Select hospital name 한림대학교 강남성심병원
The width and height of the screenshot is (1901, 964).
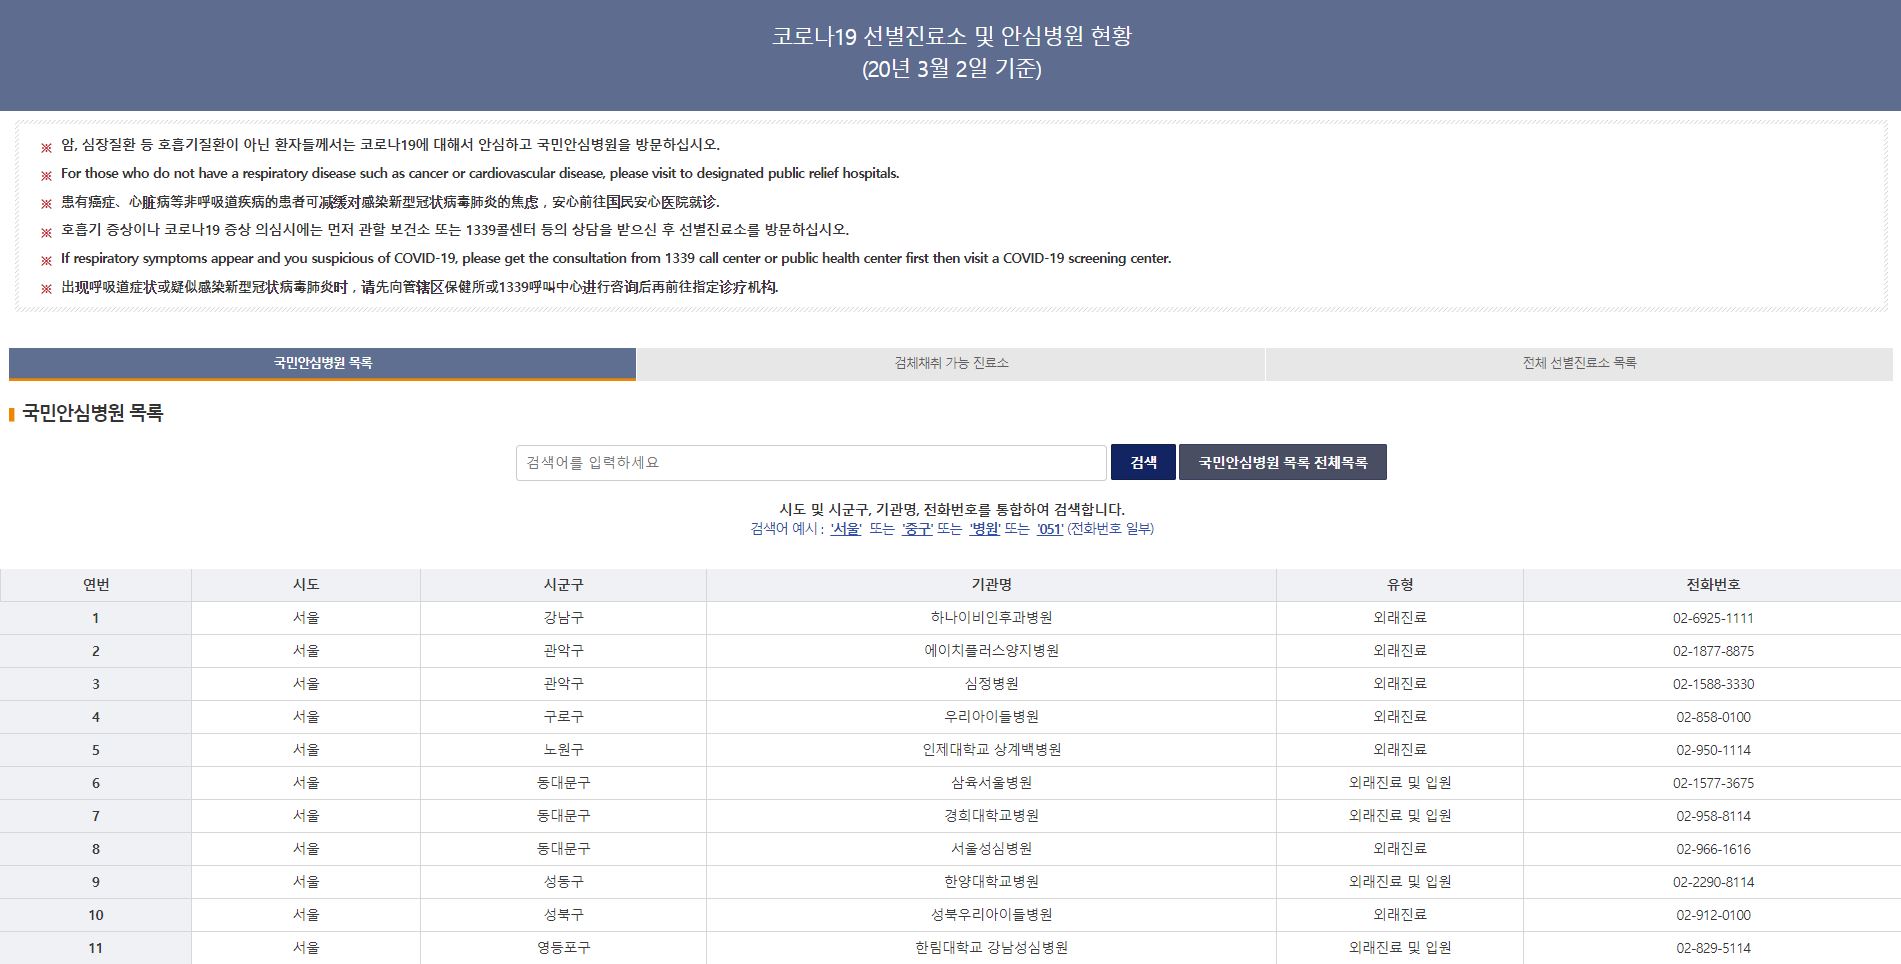coord(991,948)
